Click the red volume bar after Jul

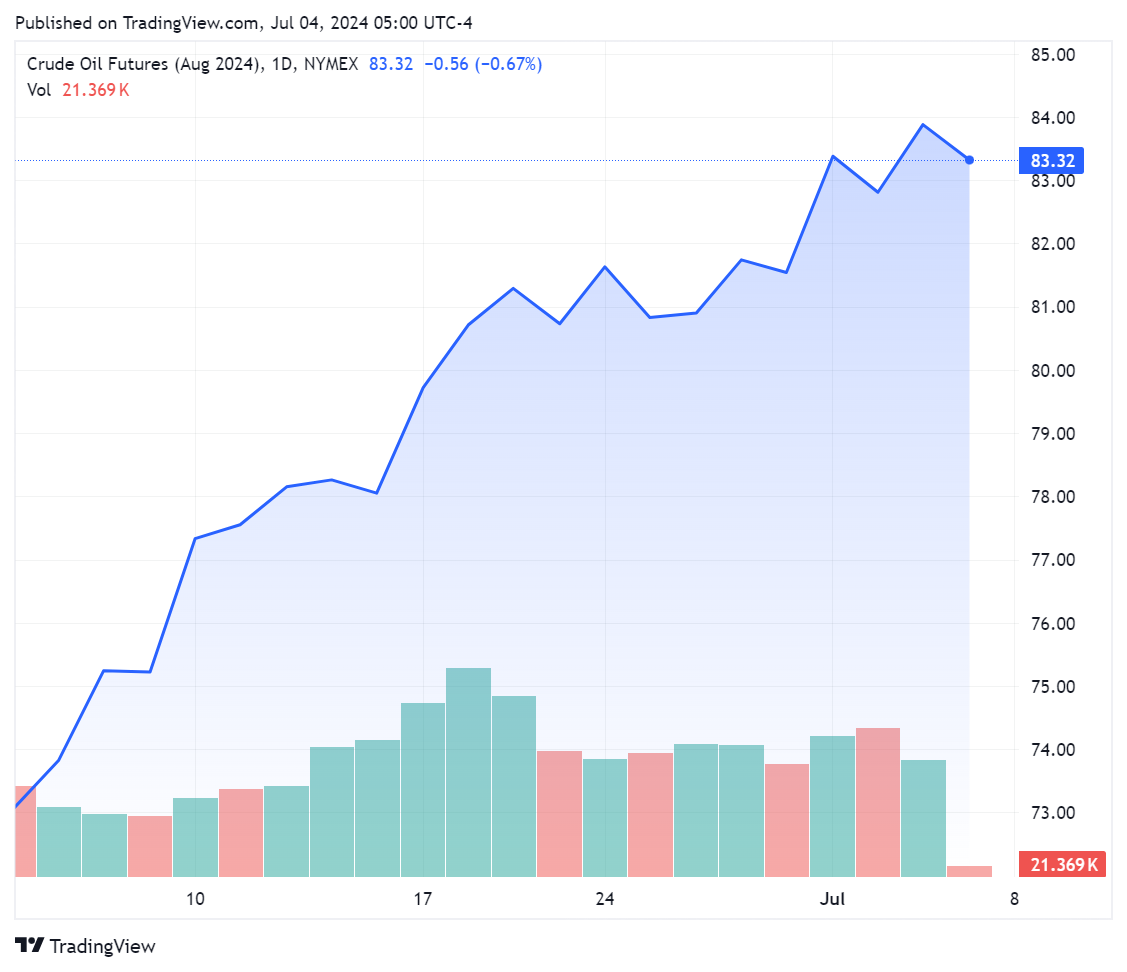(878, 802)
